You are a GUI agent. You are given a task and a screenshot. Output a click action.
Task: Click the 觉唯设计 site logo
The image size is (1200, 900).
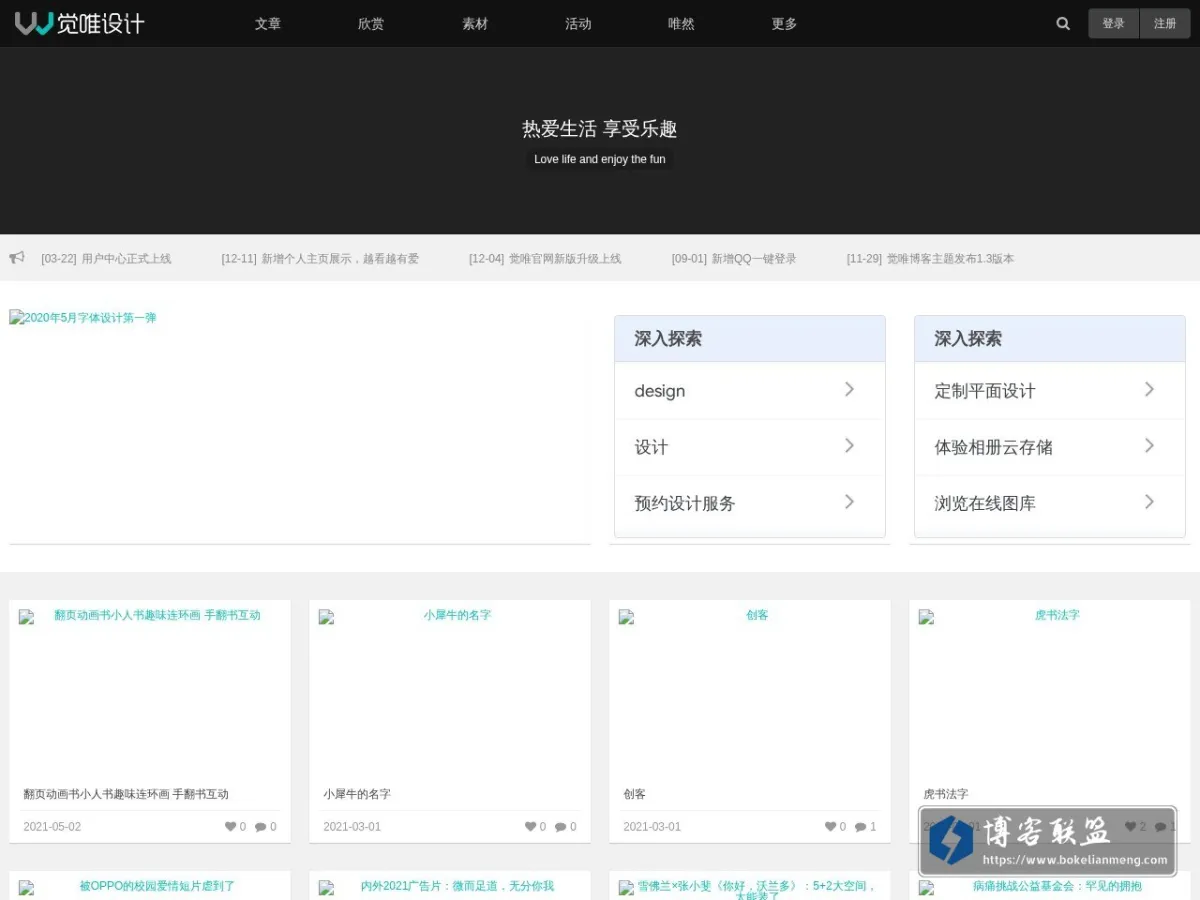(x=80, y=23)
